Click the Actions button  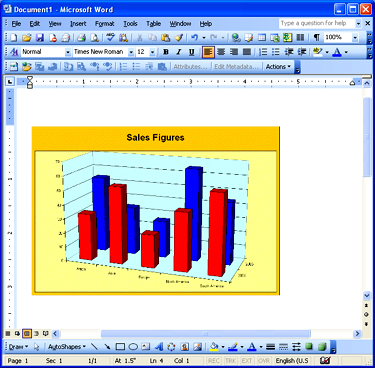[x=278, y=67]
